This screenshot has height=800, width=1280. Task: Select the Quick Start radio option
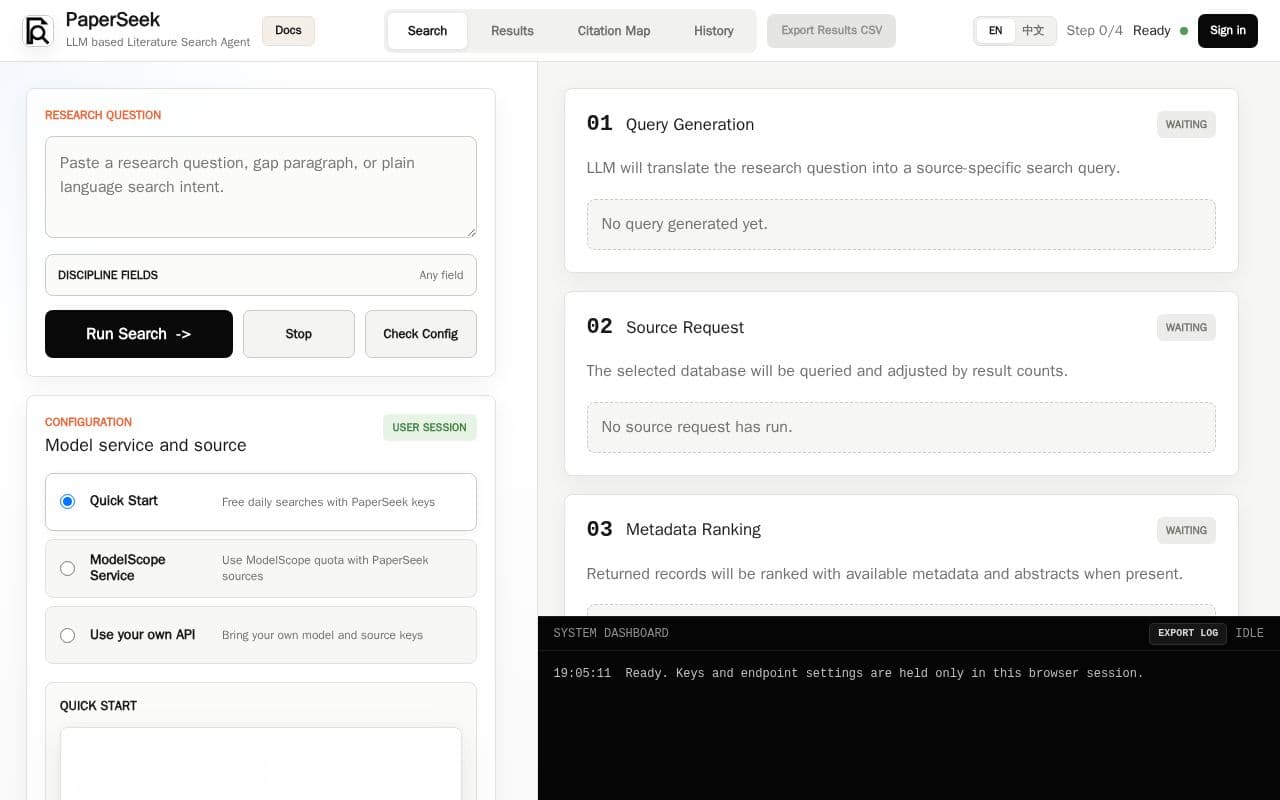[67, 502]
